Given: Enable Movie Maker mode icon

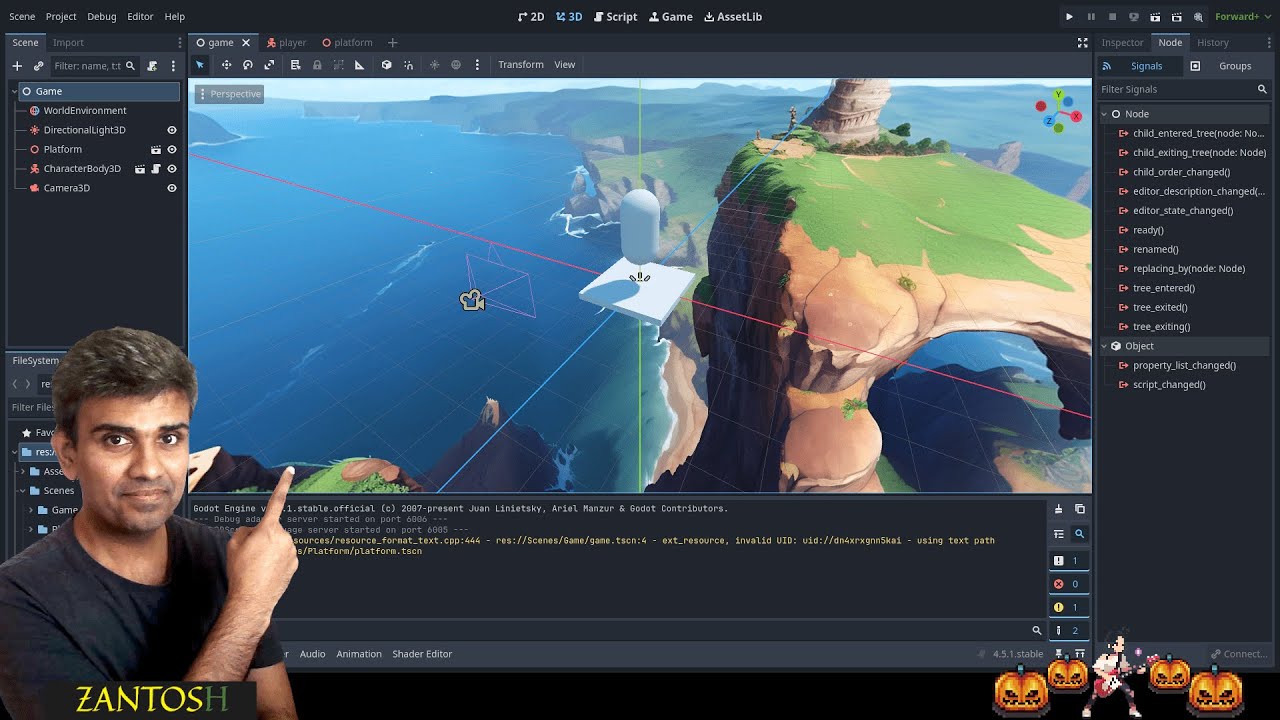Looking at the screenshot, I should [x=1198, y=17].
